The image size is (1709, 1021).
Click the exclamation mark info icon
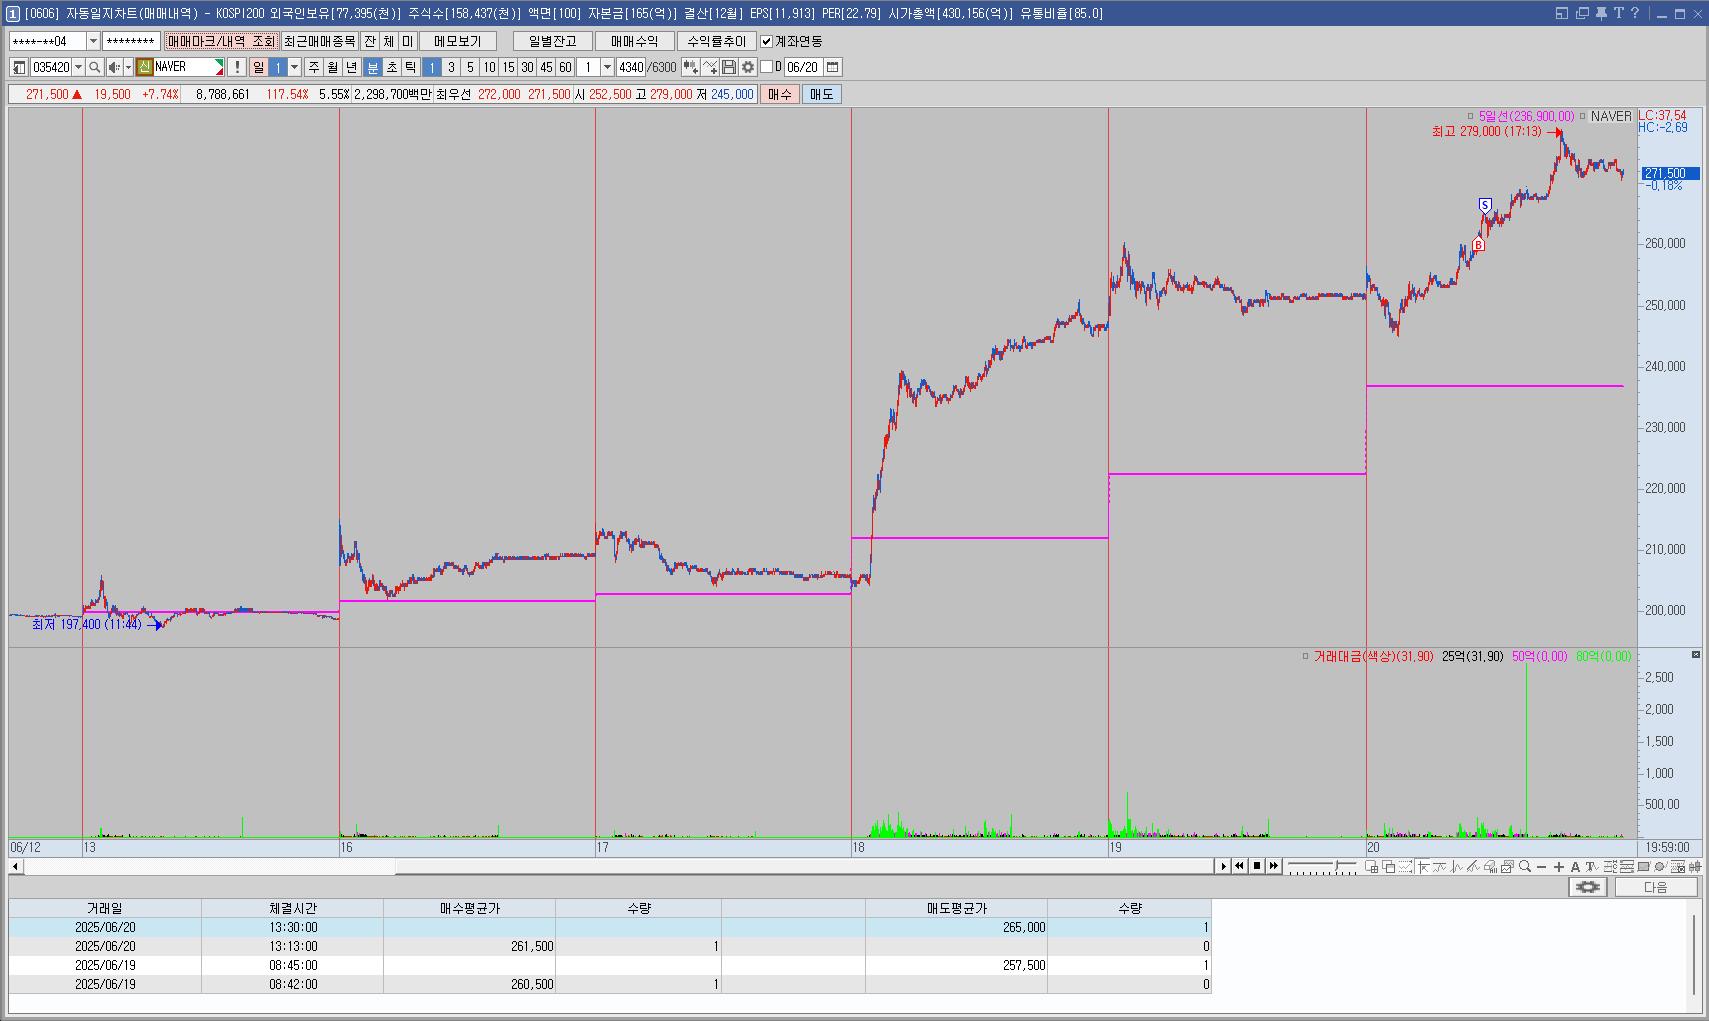click(x=237, y=67)
